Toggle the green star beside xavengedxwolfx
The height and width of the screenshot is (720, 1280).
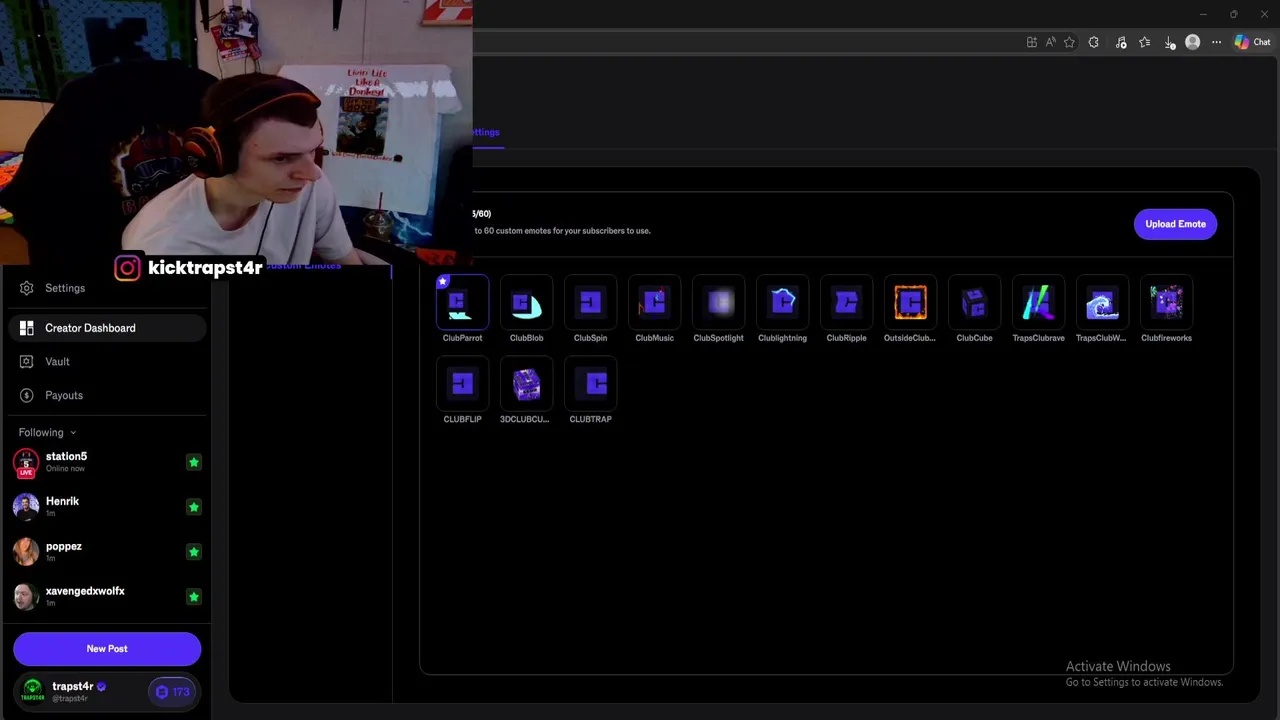coord(193,597)
